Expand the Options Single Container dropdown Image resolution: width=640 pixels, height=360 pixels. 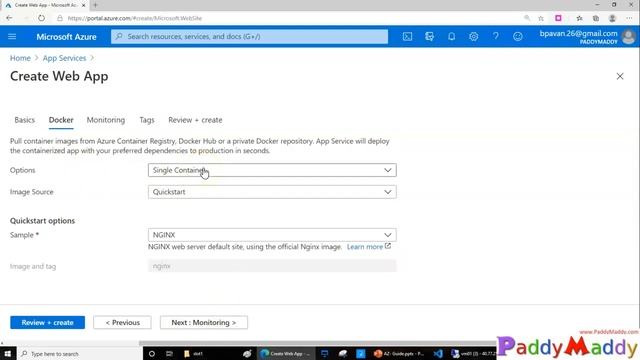click(x=272, y=170)
